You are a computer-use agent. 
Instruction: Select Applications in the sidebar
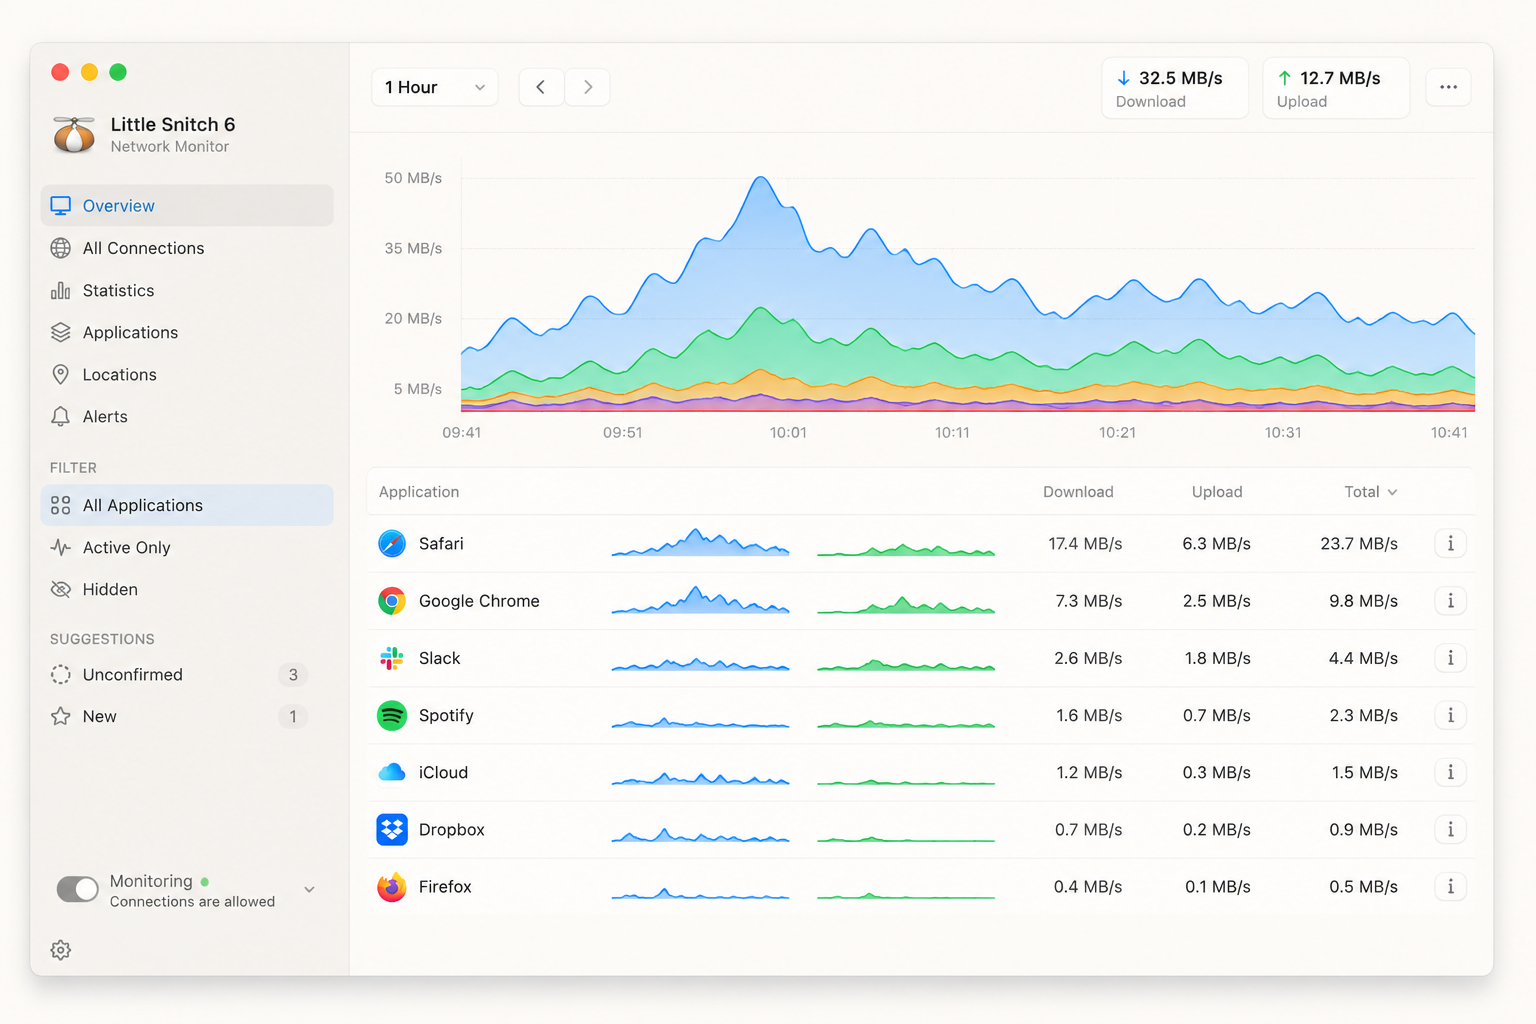[x=187, y=332]
